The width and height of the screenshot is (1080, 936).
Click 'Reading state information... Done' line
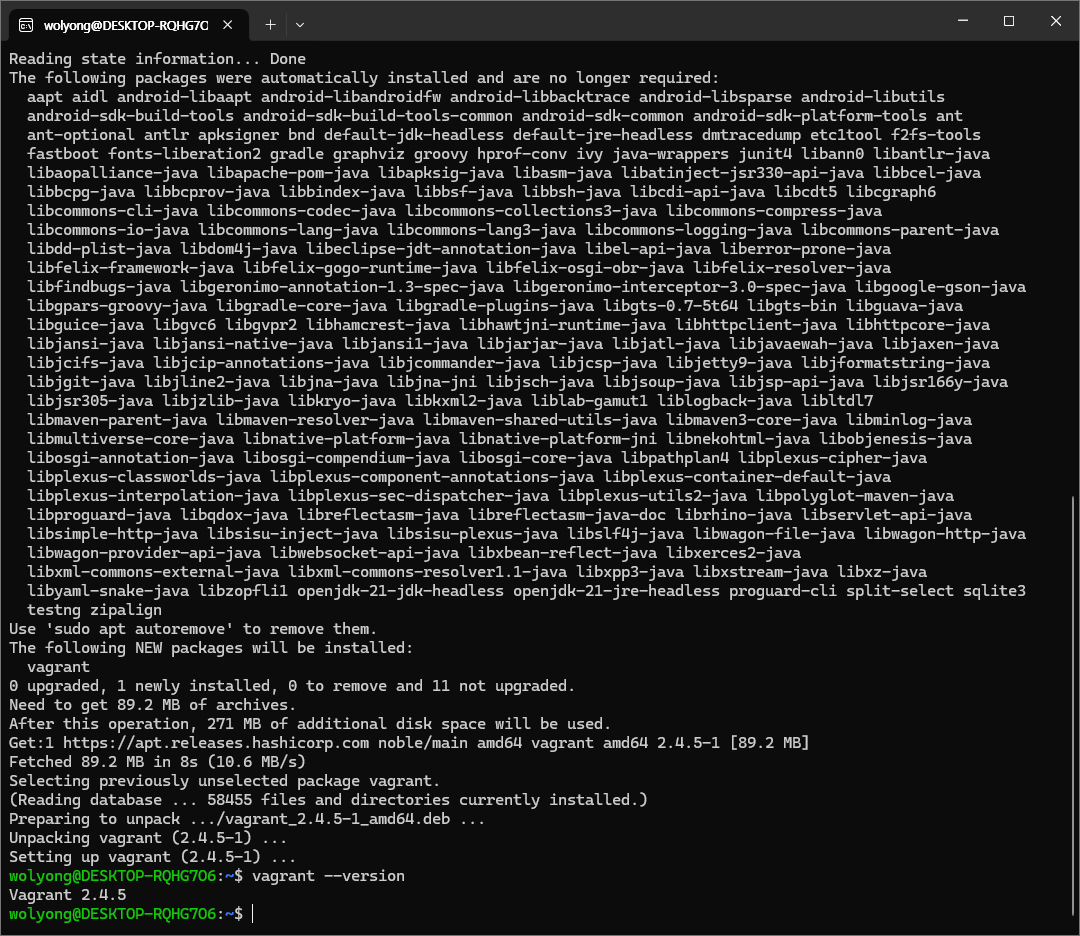tap(157, 59)
